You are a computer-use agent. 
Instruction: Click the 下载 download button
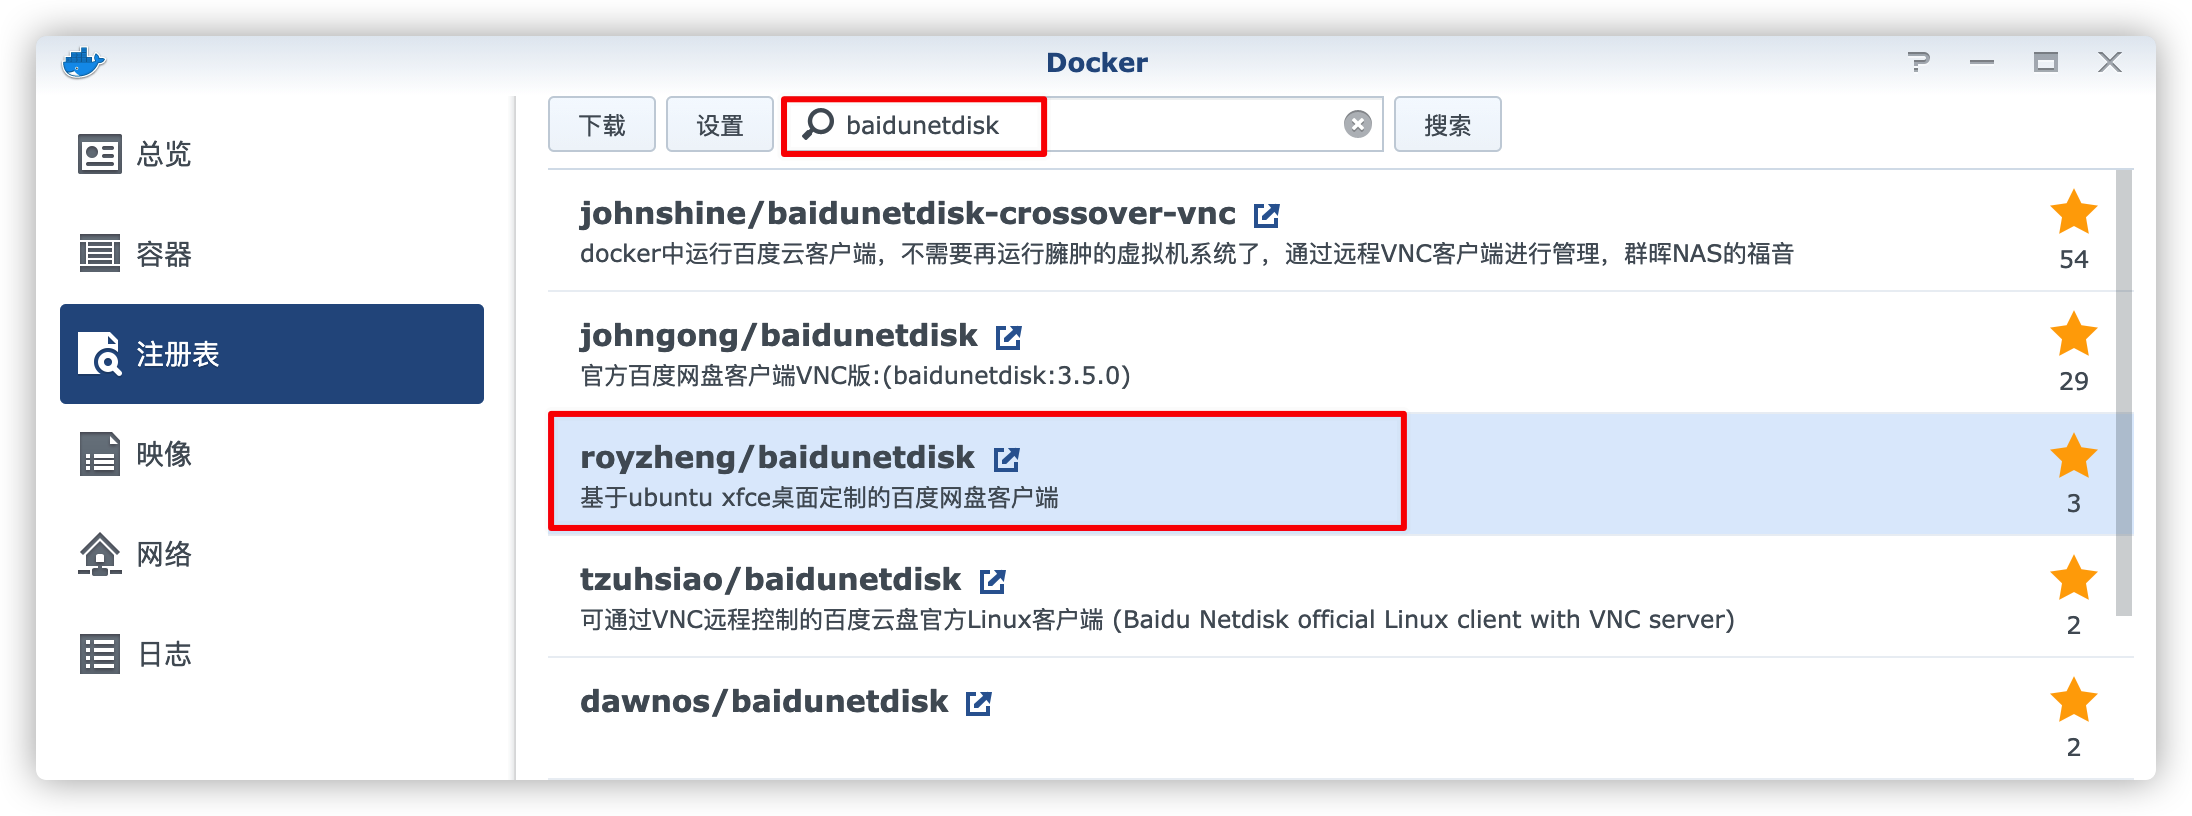[x=602, y=124]
